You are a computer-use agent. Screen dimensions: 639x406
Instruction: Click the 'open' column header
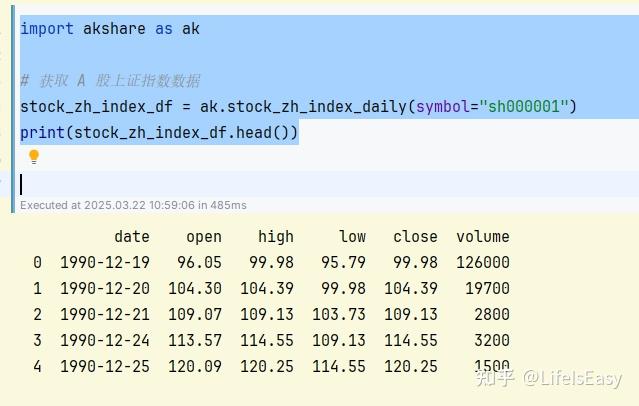pyautogui.click(x=203, y=237)
